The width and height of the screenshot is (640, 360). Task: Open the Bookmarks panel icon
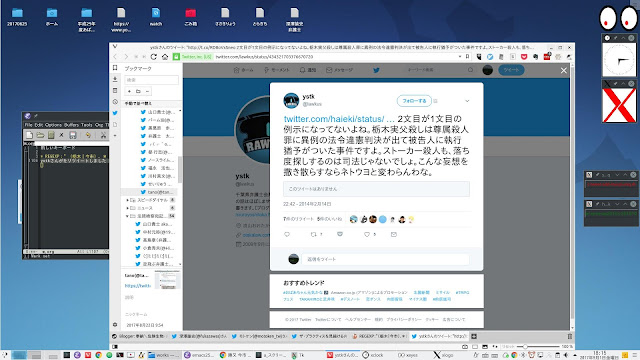(x=115, y=68)
